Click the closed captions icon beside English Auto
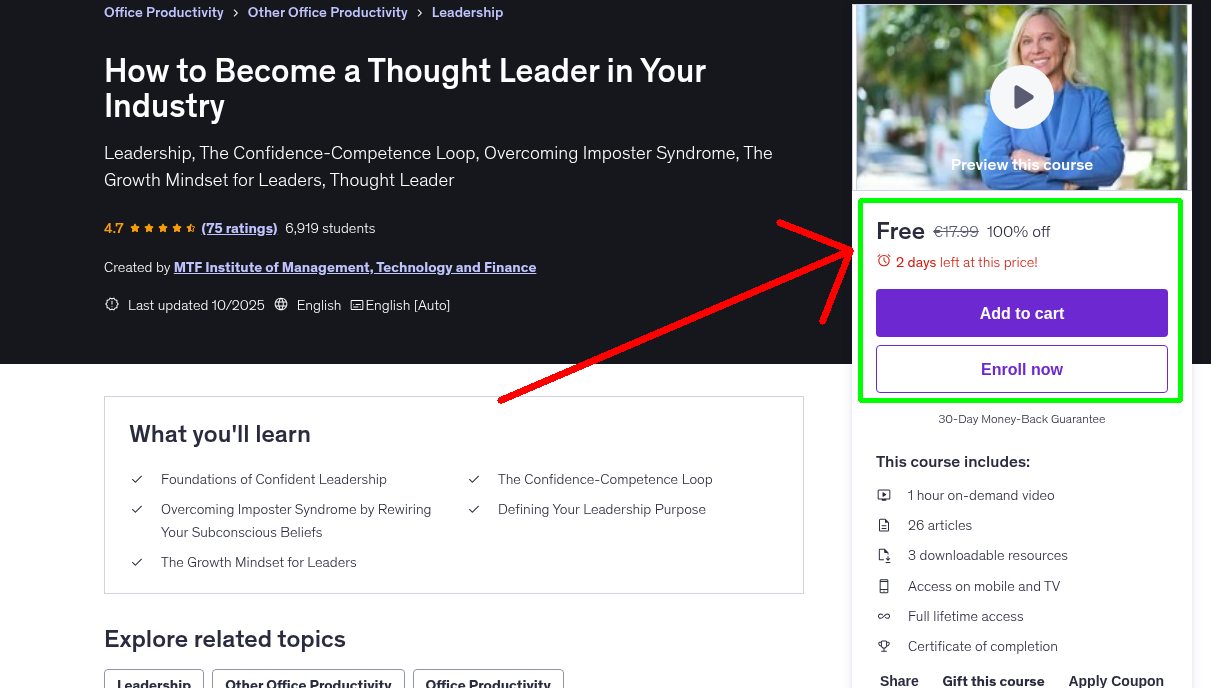This screenshot has width=1211, height=688. [x=356, y=304]
